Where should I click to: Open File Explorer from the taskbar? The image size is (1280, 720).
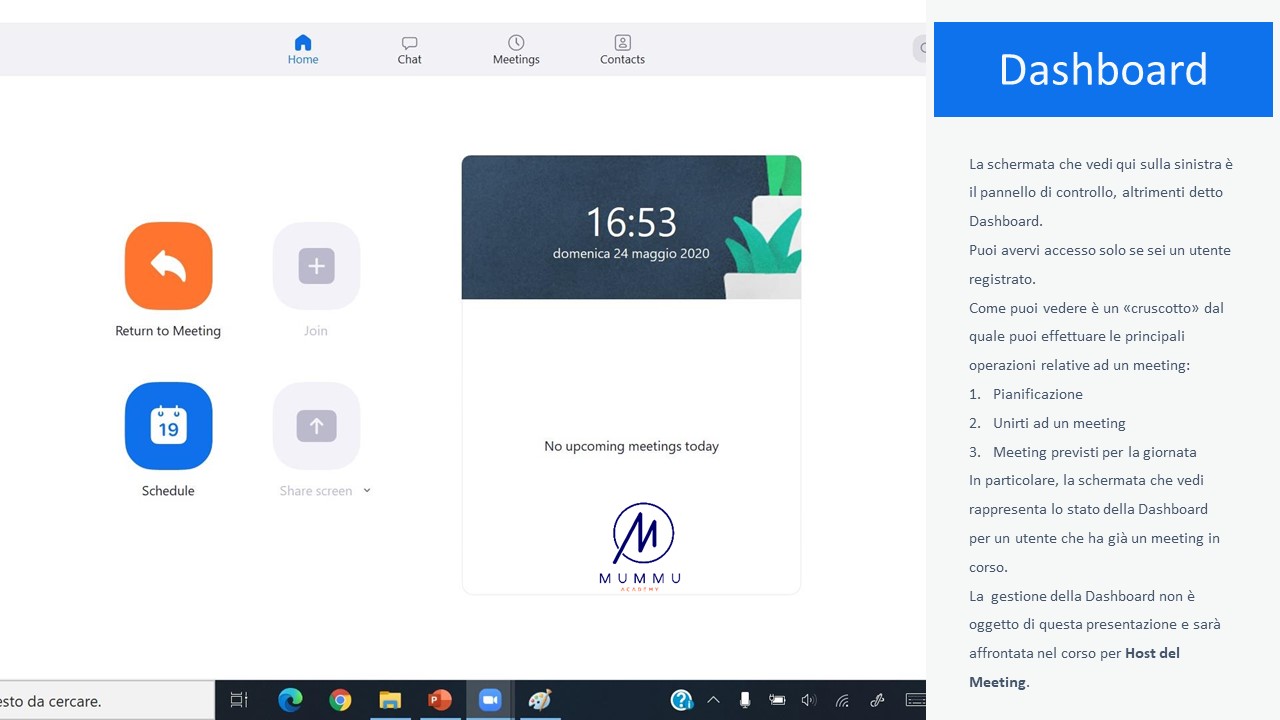(390, 701)
